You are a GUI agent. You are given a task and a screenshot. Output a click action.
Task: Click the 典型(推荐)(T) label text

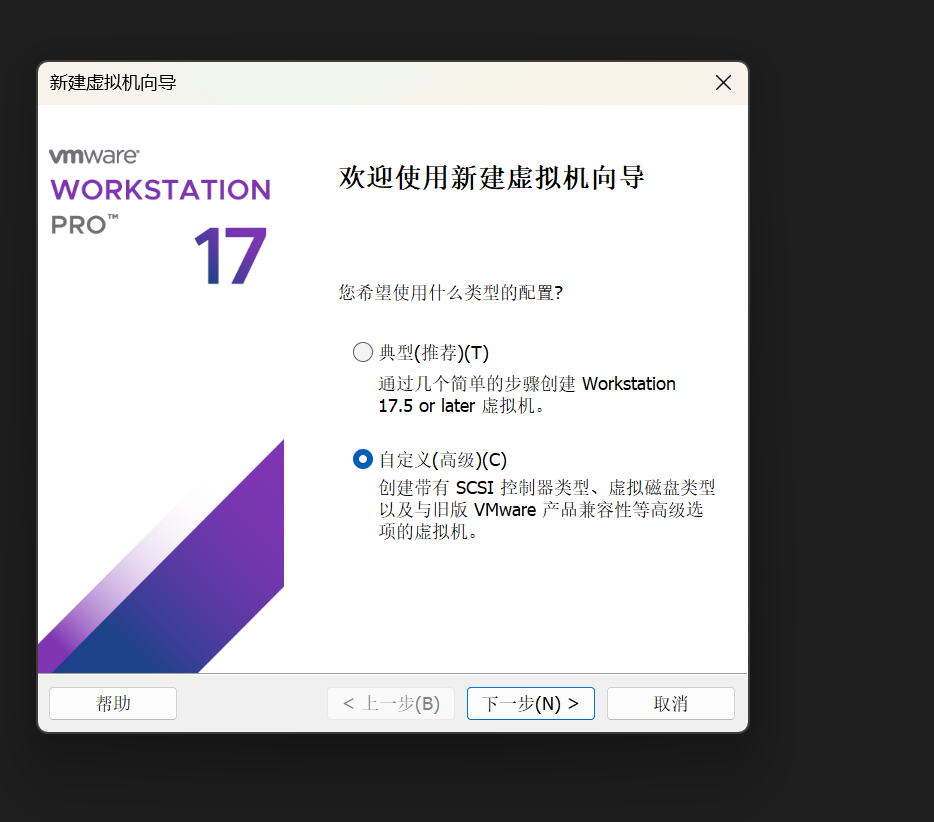[x=434, y=353]
